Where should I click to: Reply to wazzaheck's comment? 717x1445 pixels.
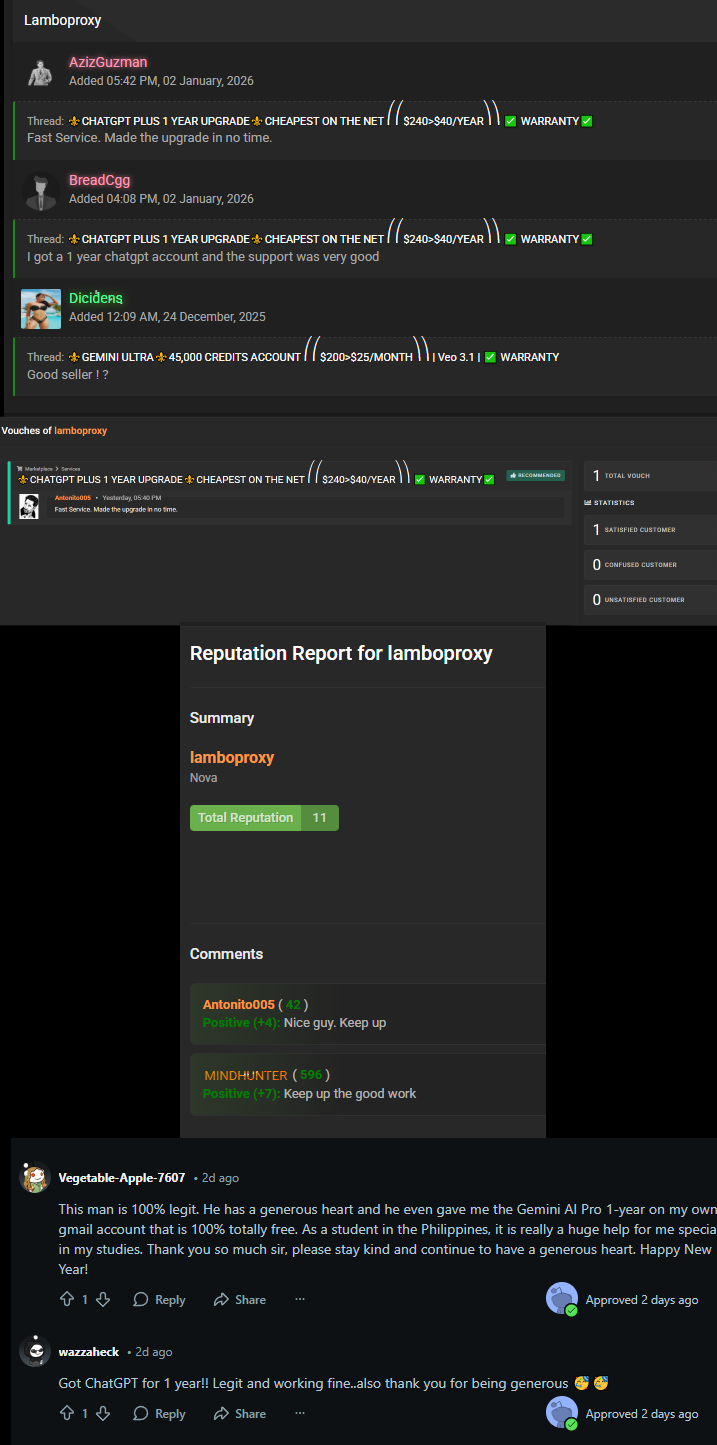(x=159, y=1414)
